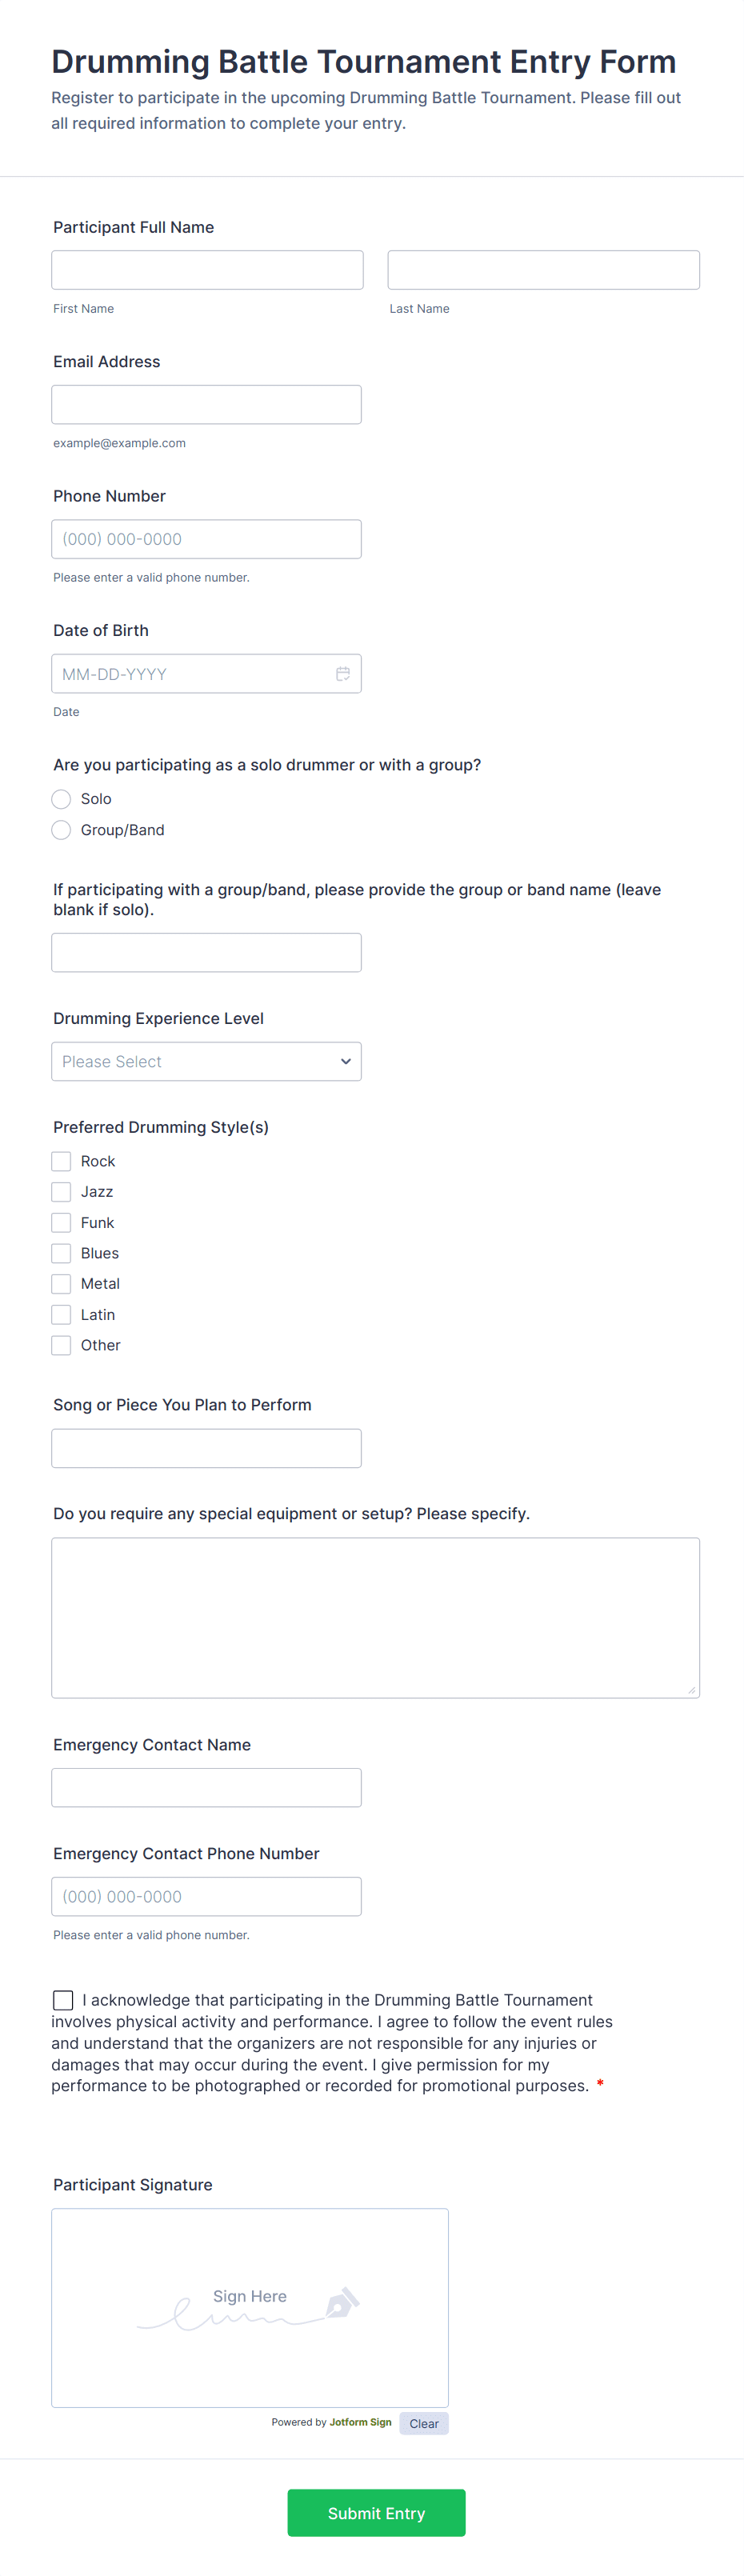This screenshot has height=2576, width=744.
Task: Open the Date of Birth calendar icon
Action: (342, 674)
